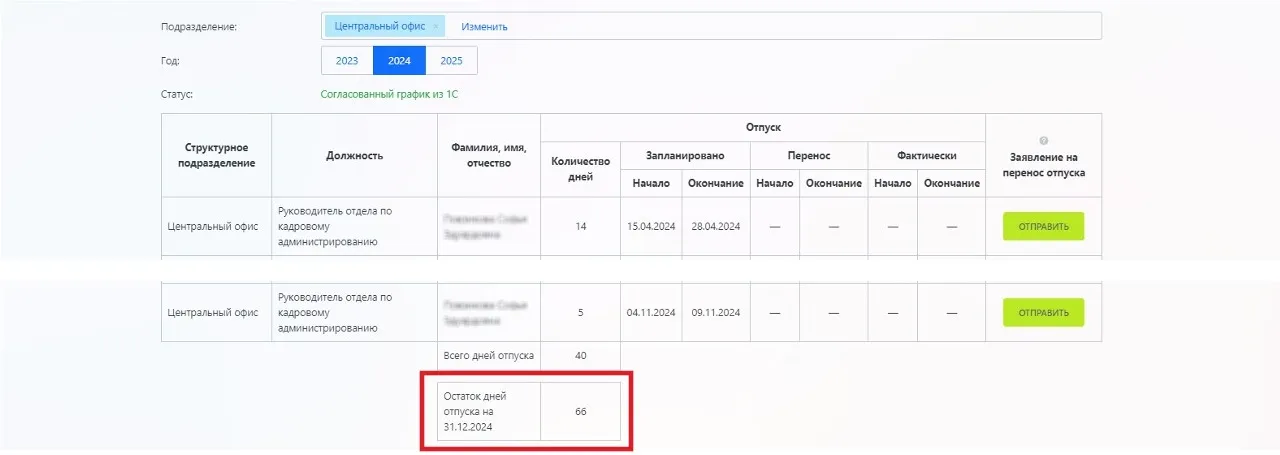Click the remaining vacation days value 66
Screen dimensions: 1280x455
580,412
